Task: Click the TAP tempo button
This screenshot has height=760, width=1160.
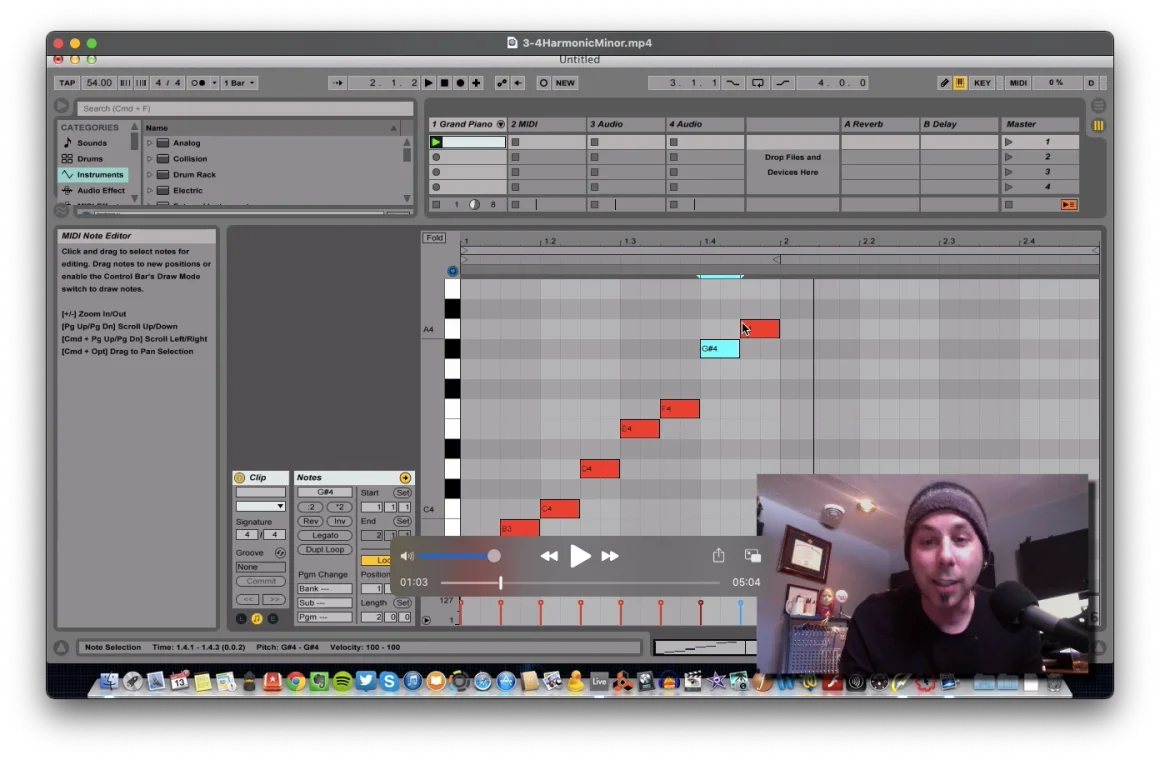Action: pyautogui.click(x=67, y=83)
